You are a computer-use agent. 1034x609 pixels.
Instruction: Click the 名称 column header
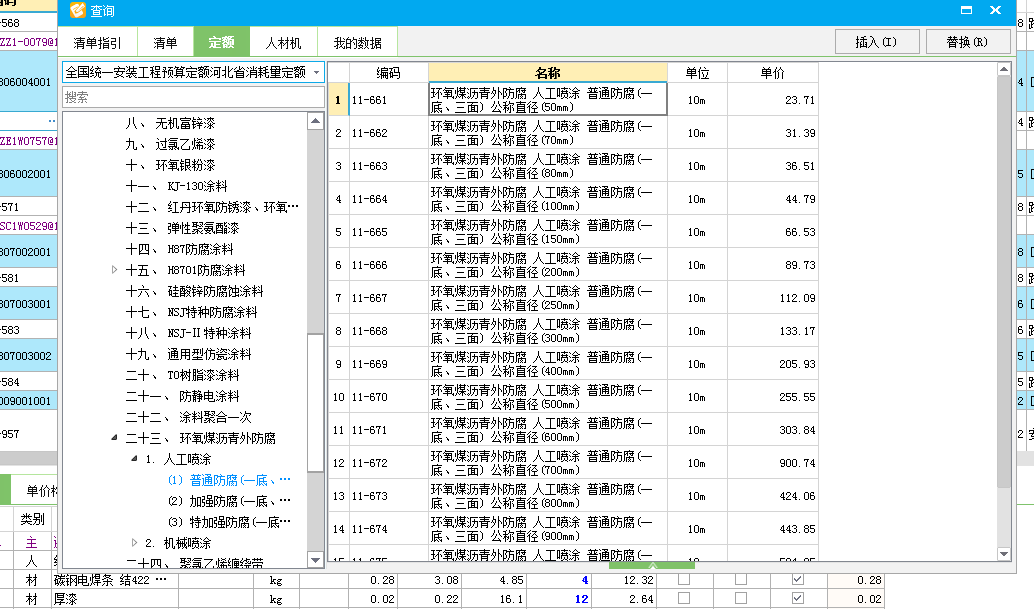548,72
